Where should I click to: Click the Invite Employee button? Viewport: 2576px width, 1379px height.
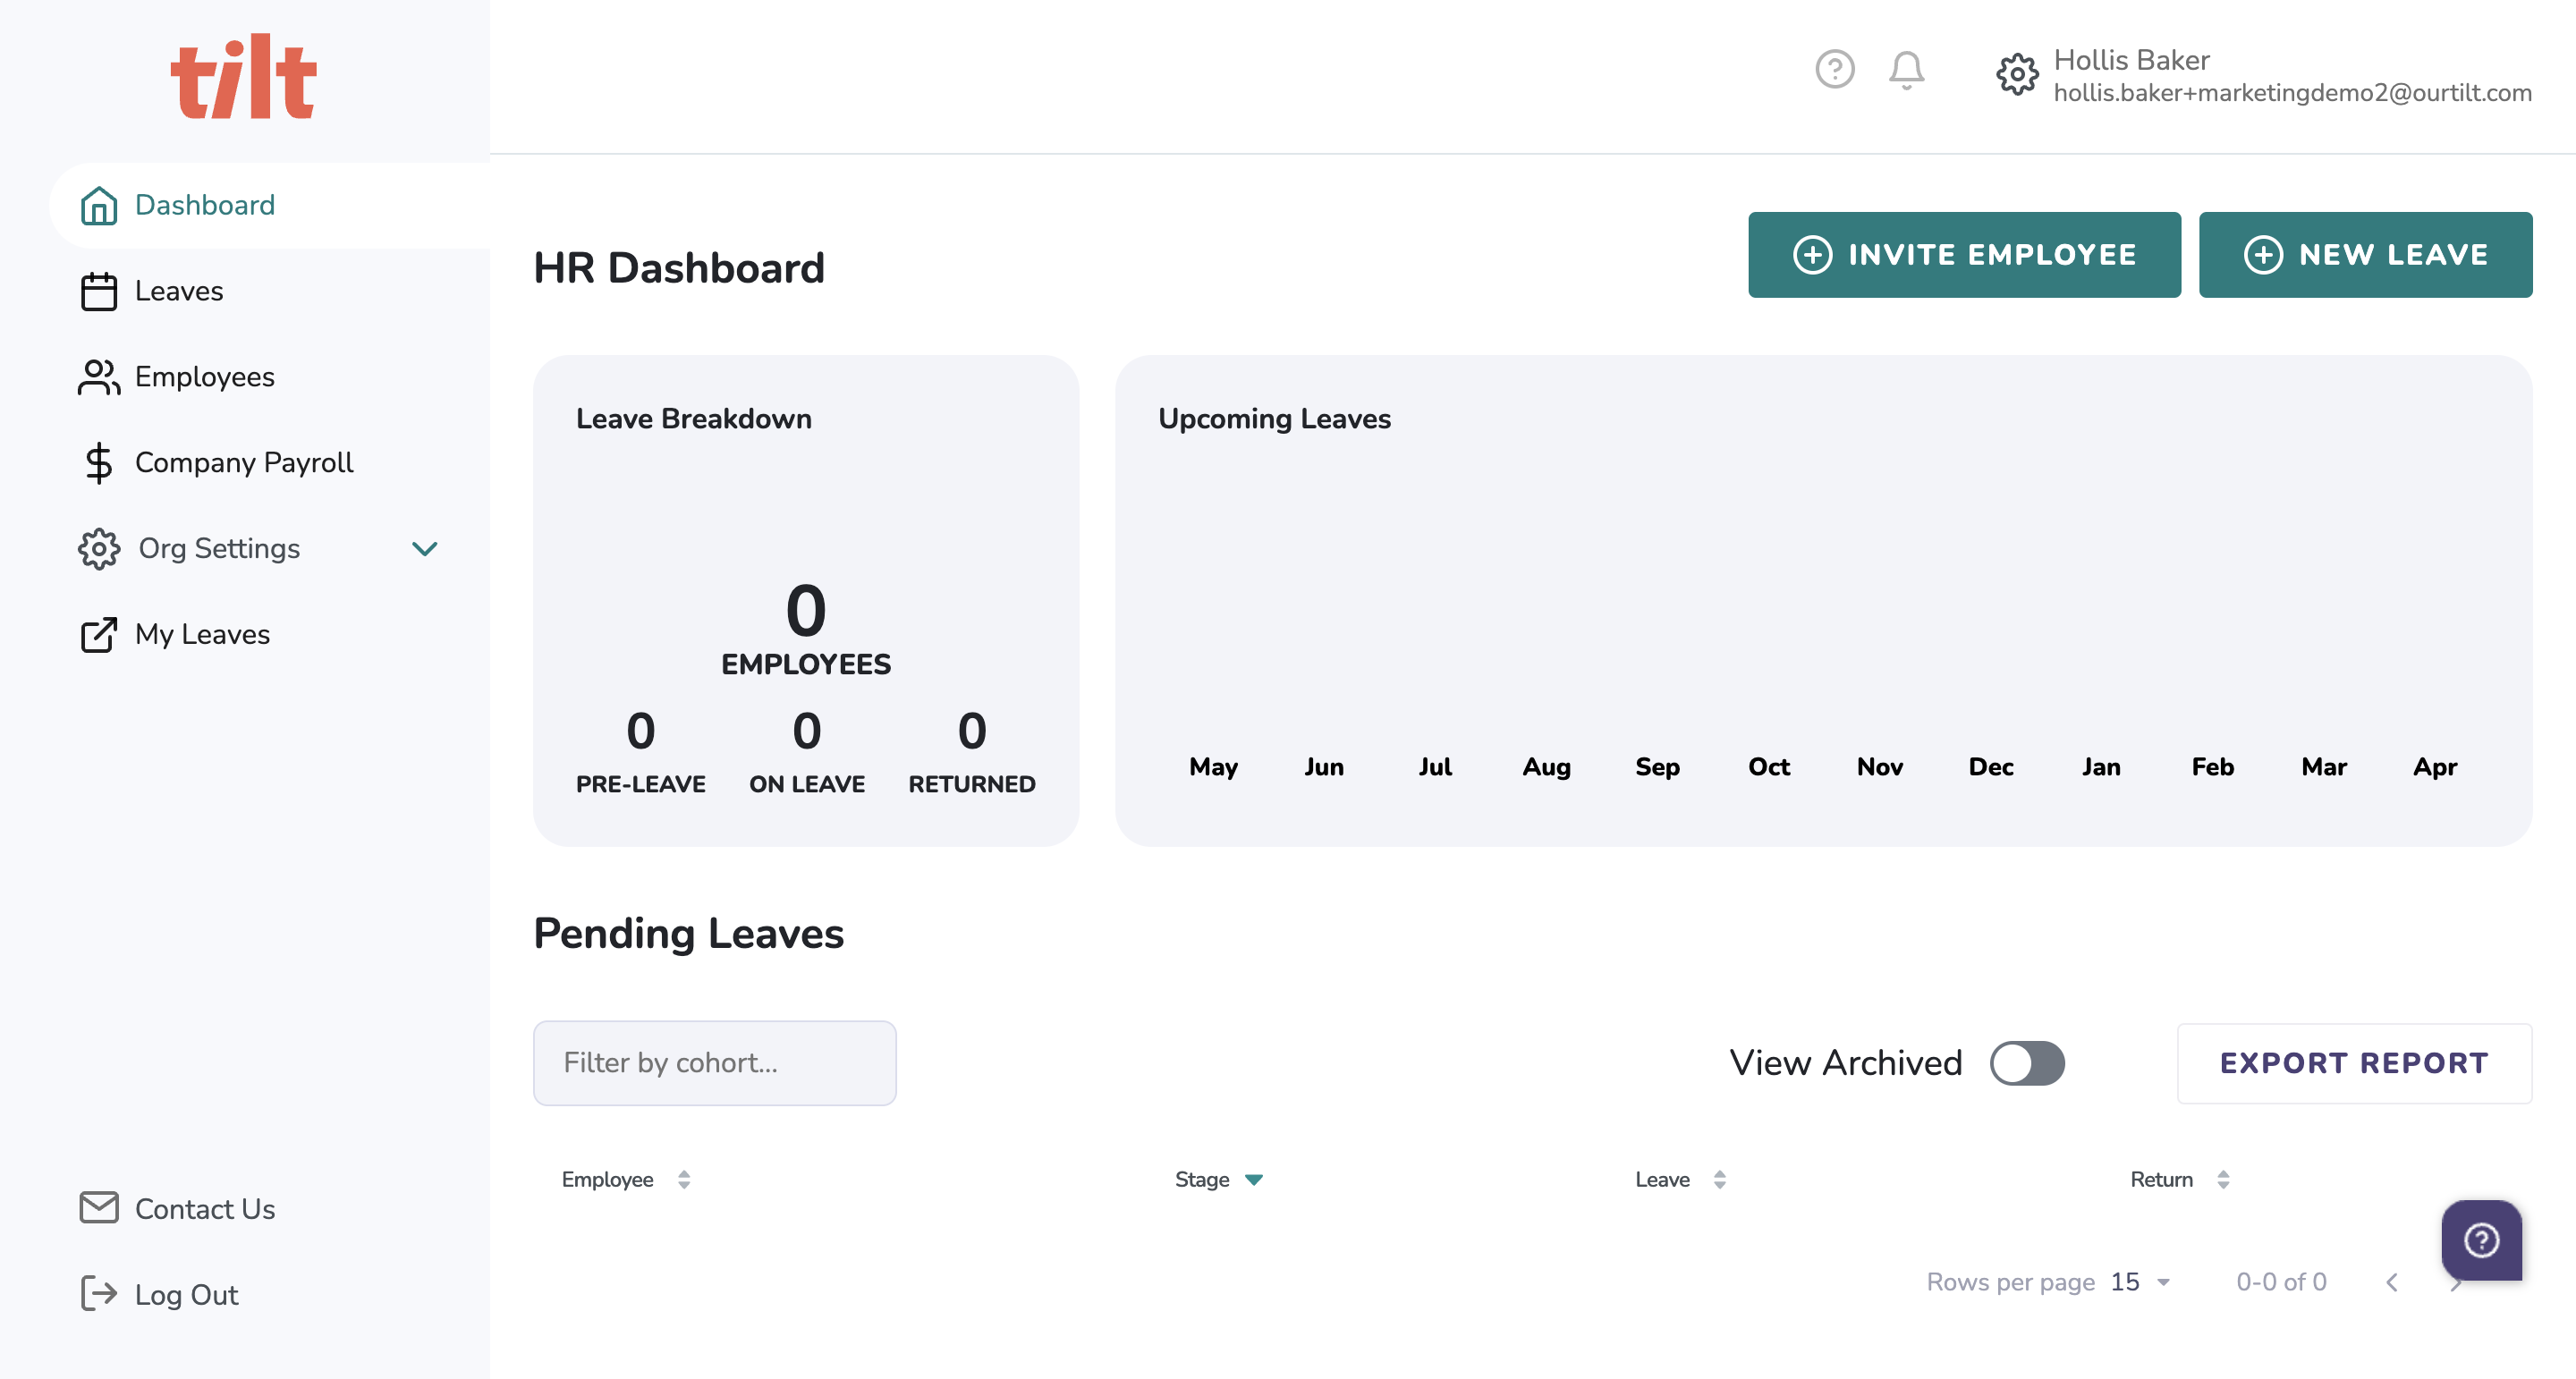tap(1963, 255)
